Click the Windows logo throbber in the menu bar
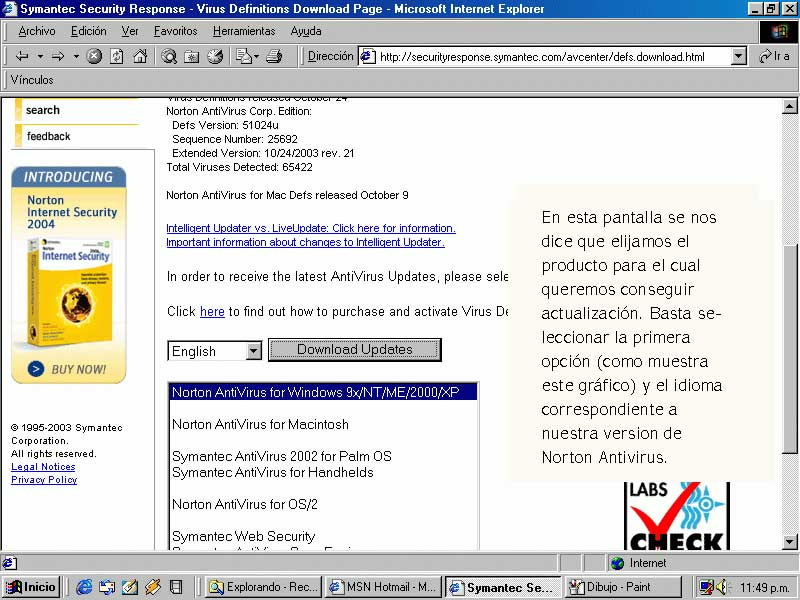Viewport: 800px width, 600px height. (x=779, y=32)
